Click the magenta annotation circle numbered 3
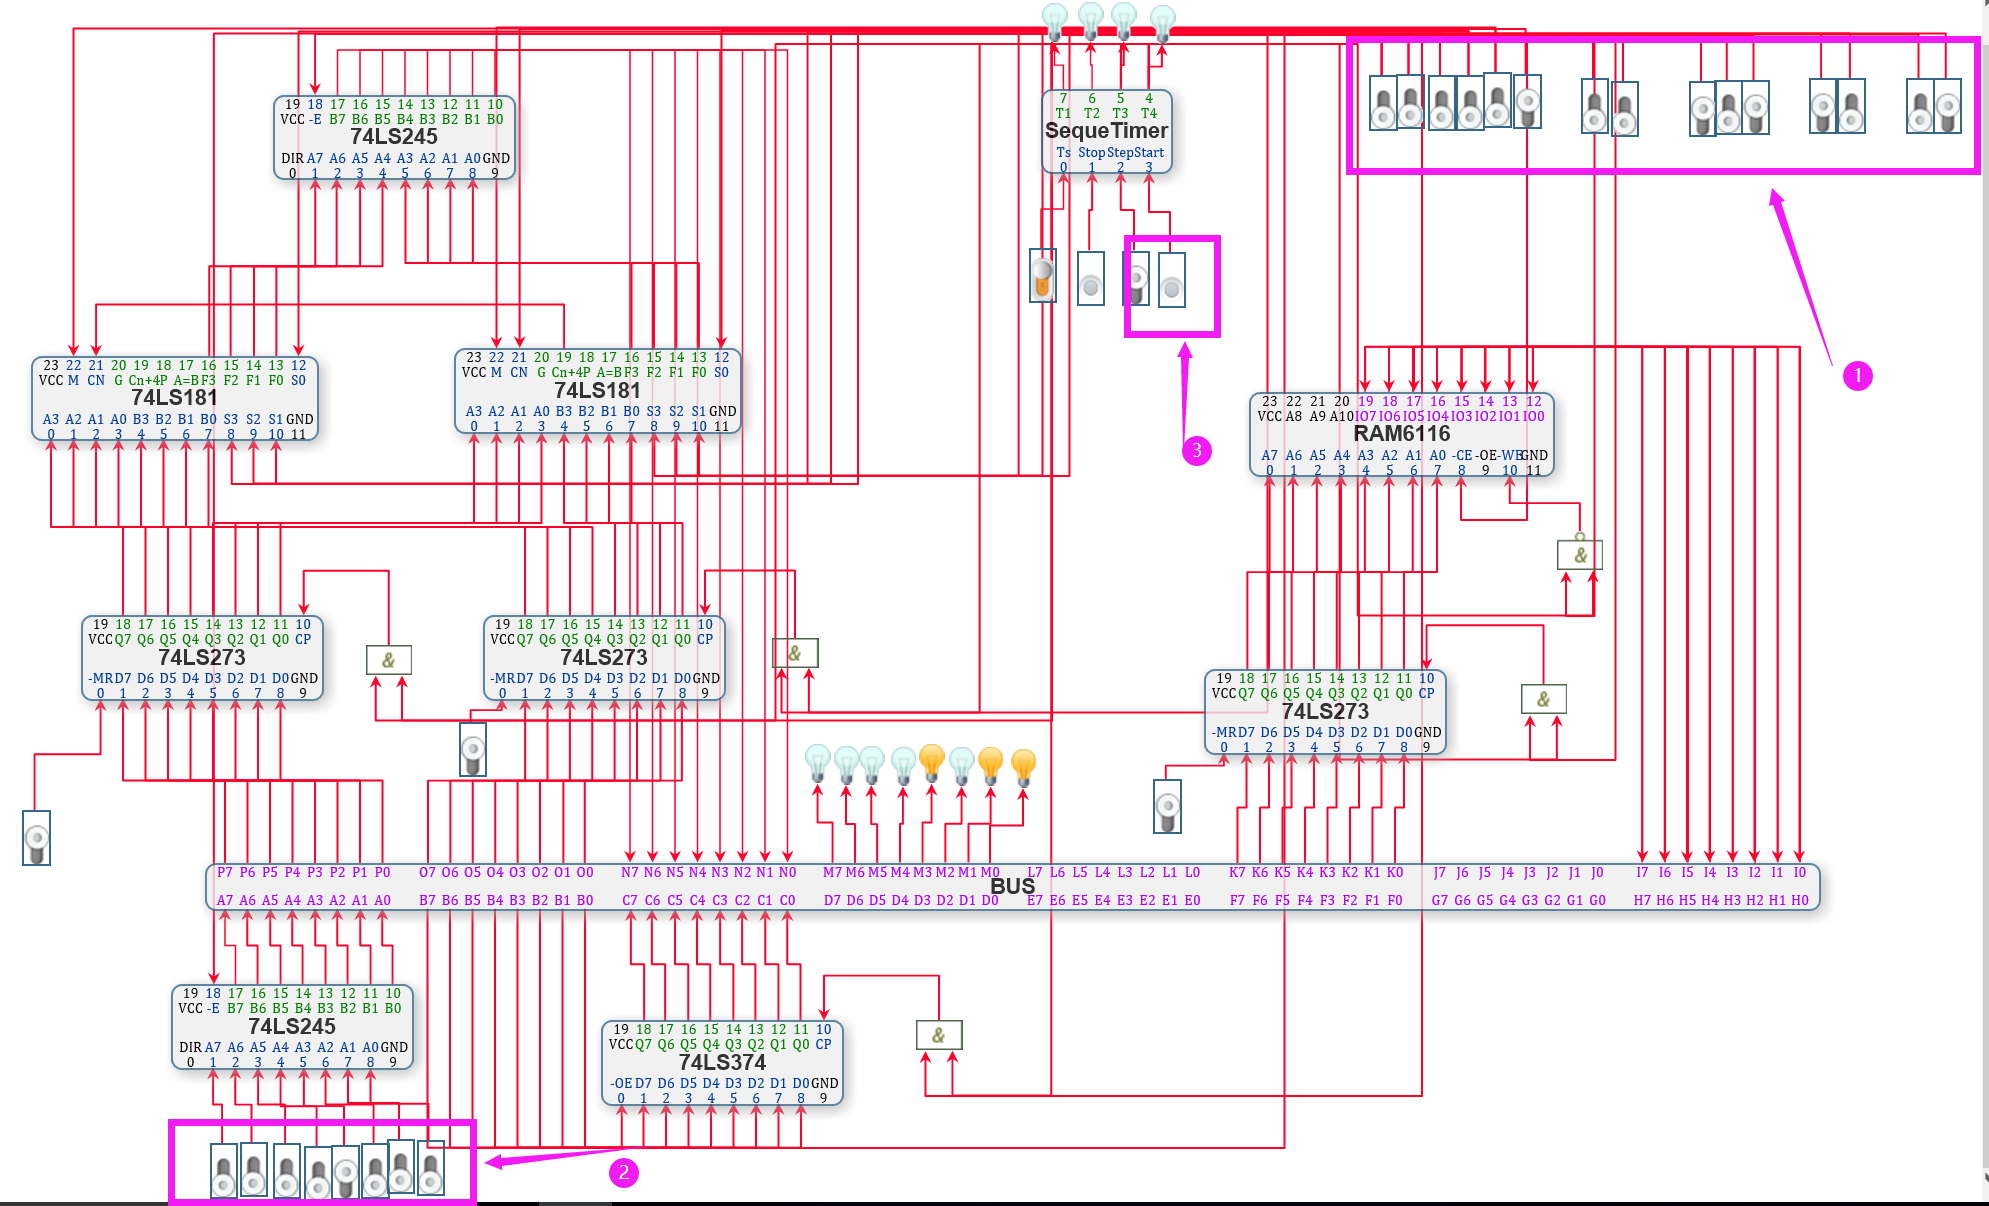The height and width of the screenshot is (1206, 1989). pos(1196,450)
